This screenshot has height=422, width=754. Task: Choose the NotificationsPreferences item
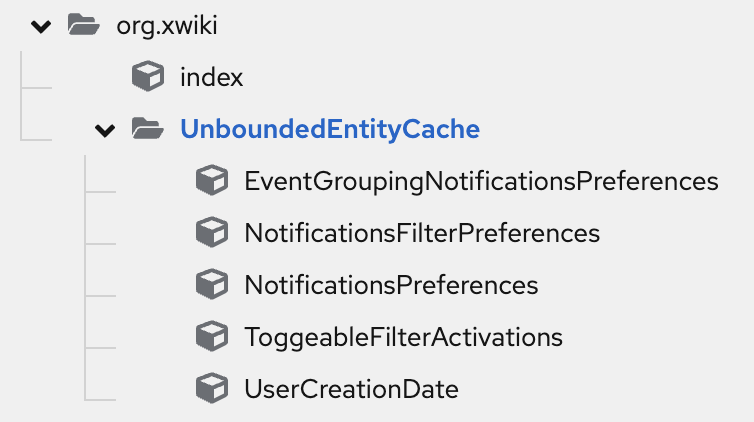(391, 285)
